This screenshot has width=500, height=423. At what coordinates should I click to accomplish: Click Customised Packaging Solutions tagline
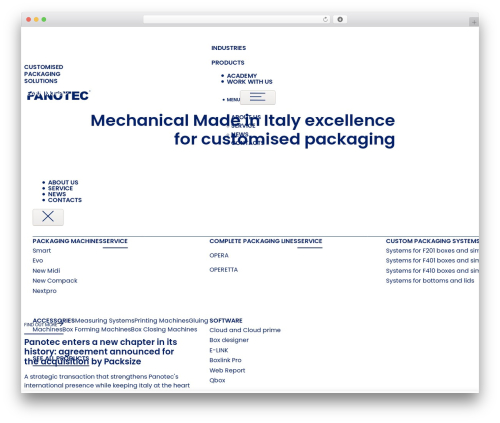point(43,74)
